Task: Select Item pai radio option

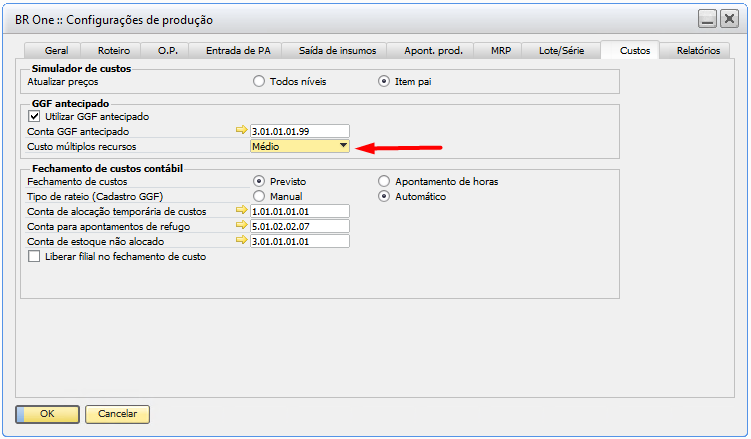Action: pos(384,81)
